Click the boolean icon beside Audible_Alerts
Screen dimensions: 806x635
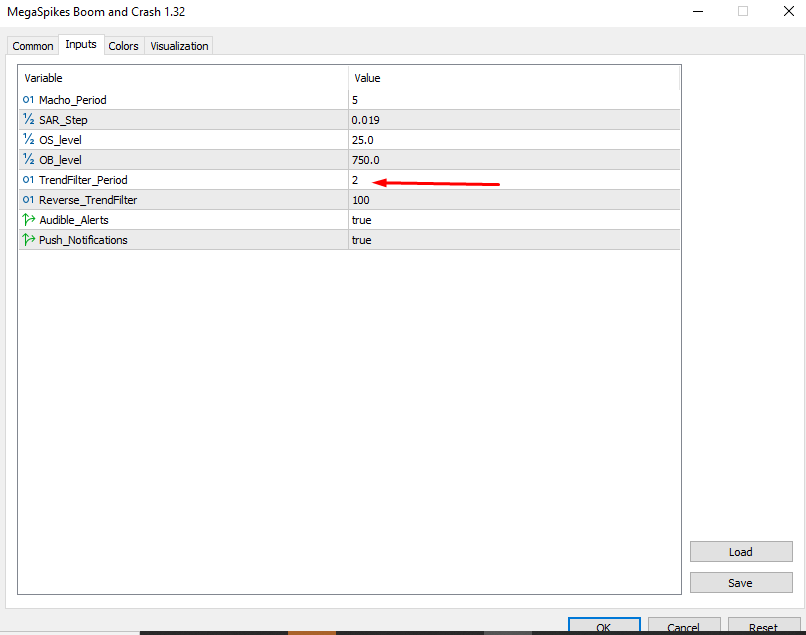coord(29,220)
